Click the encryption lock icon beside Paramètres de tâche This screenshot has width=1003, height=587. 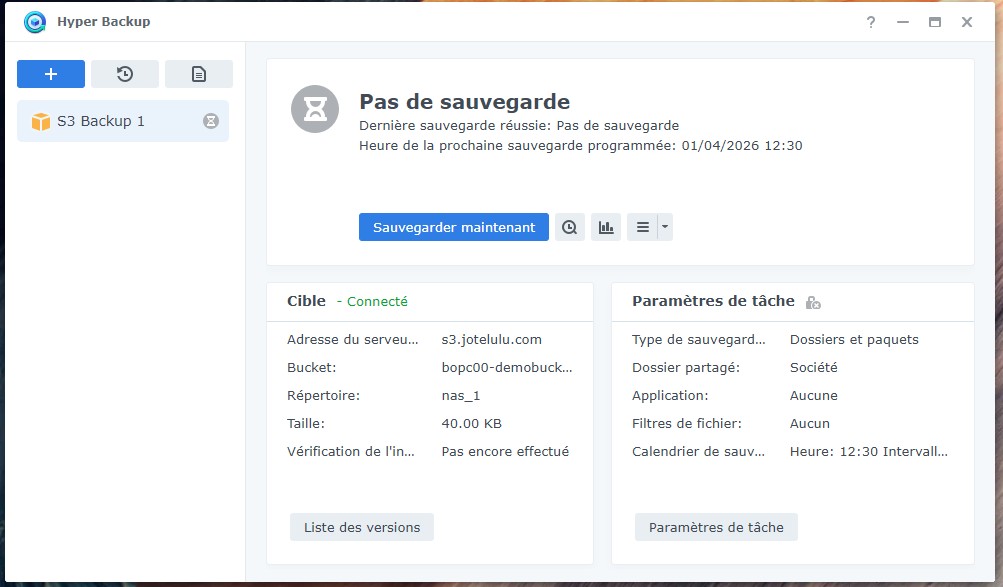tap(813, 302)
